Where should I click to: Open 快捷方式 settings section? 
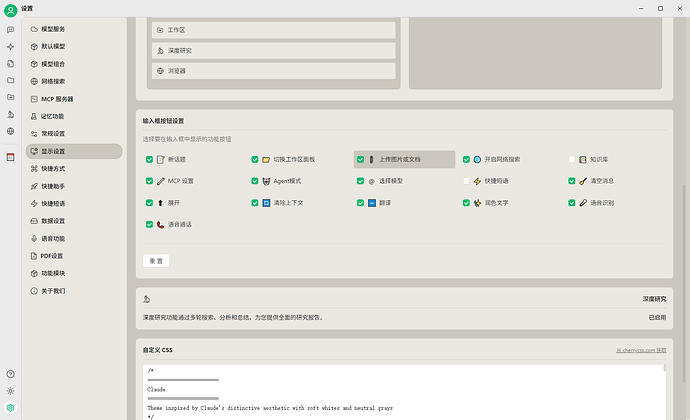pyautogui.click(x=73, y=169)
